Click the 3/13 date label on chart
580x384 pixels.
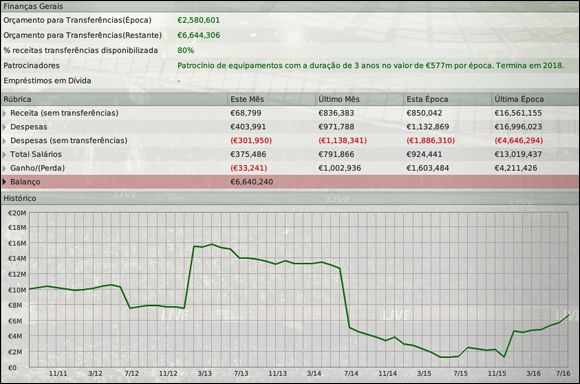(205, 373)
